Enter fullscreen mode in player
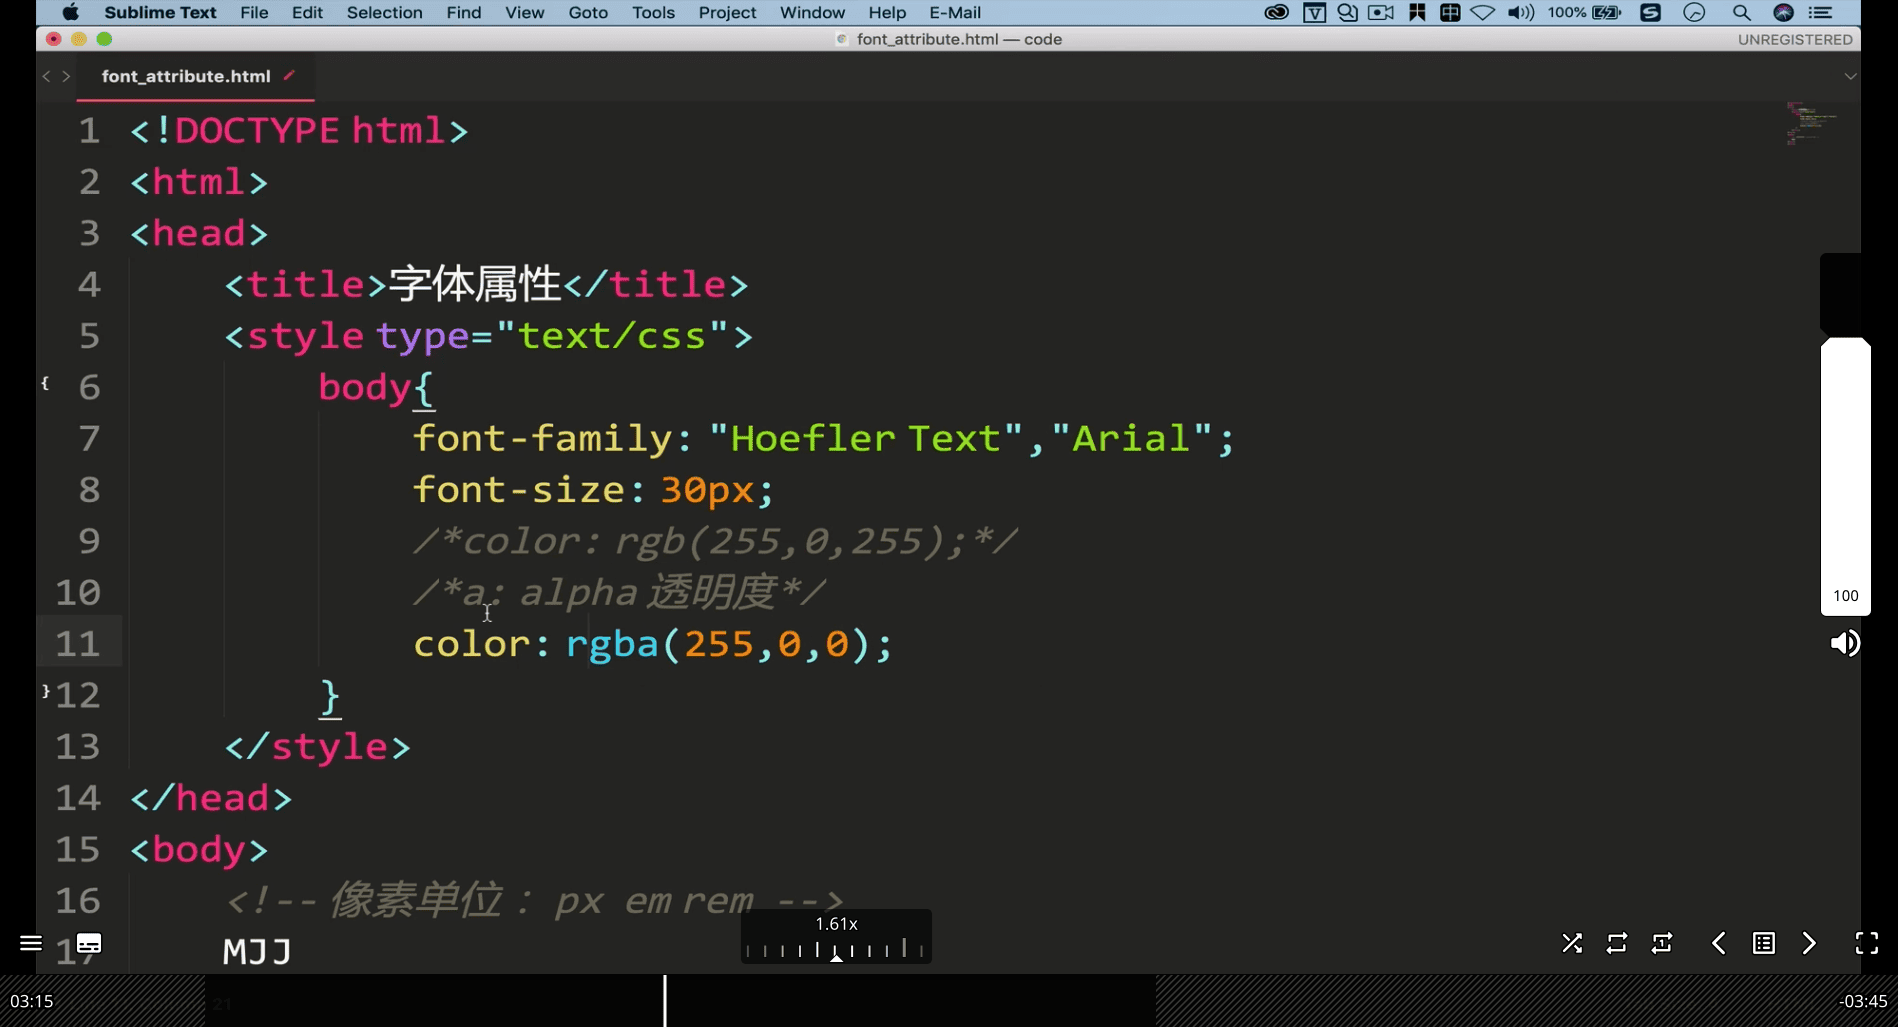Screen dimensions: 1898x1027 (1867, 943)
